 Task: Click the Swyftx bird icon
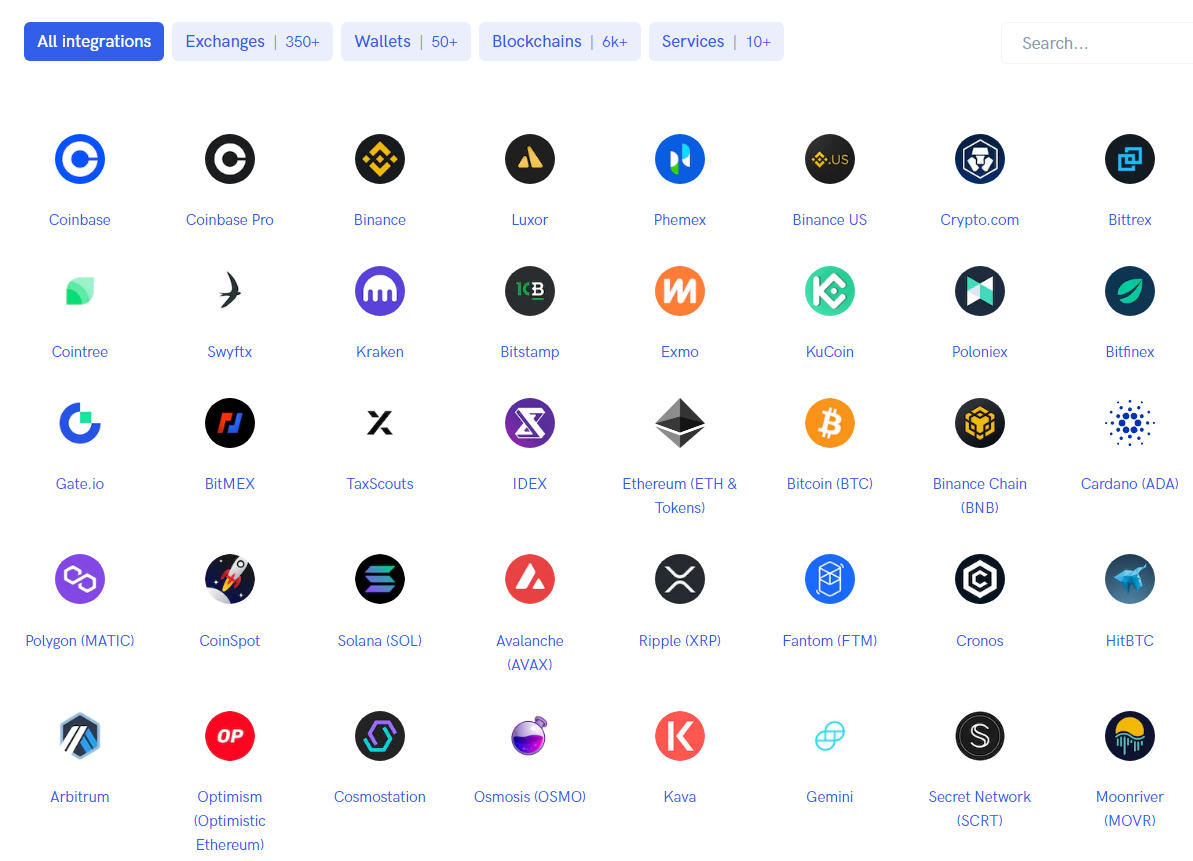[230, 291]
